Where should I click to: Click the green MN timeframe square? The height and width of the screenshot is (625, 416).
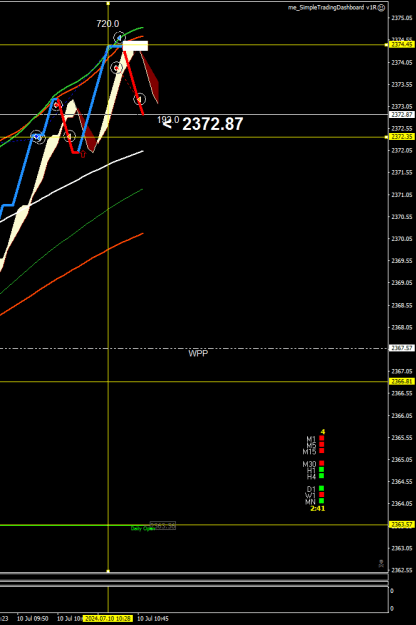[x=322, y=501]
